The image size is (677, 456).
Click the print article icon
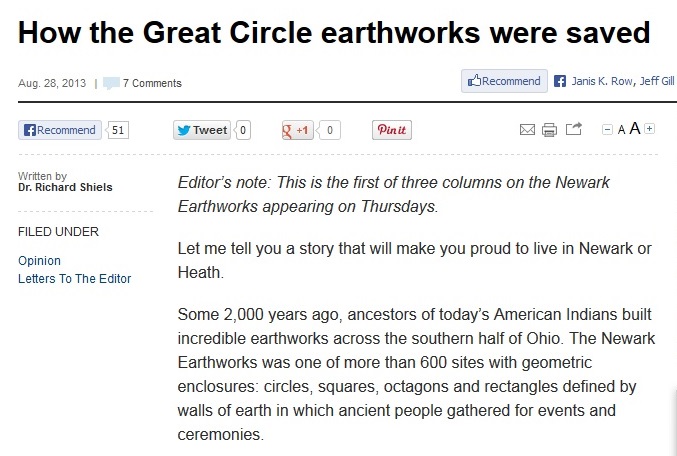549,130
